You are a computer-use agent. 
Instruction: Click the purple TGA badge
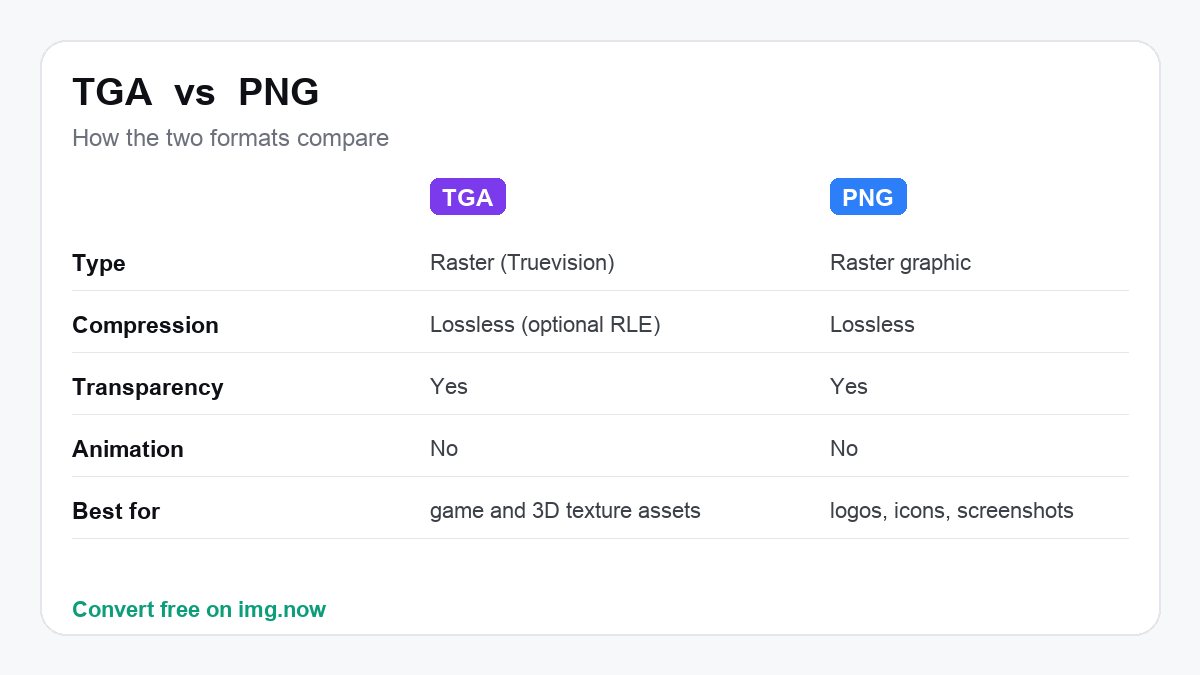tap(468, 197)
